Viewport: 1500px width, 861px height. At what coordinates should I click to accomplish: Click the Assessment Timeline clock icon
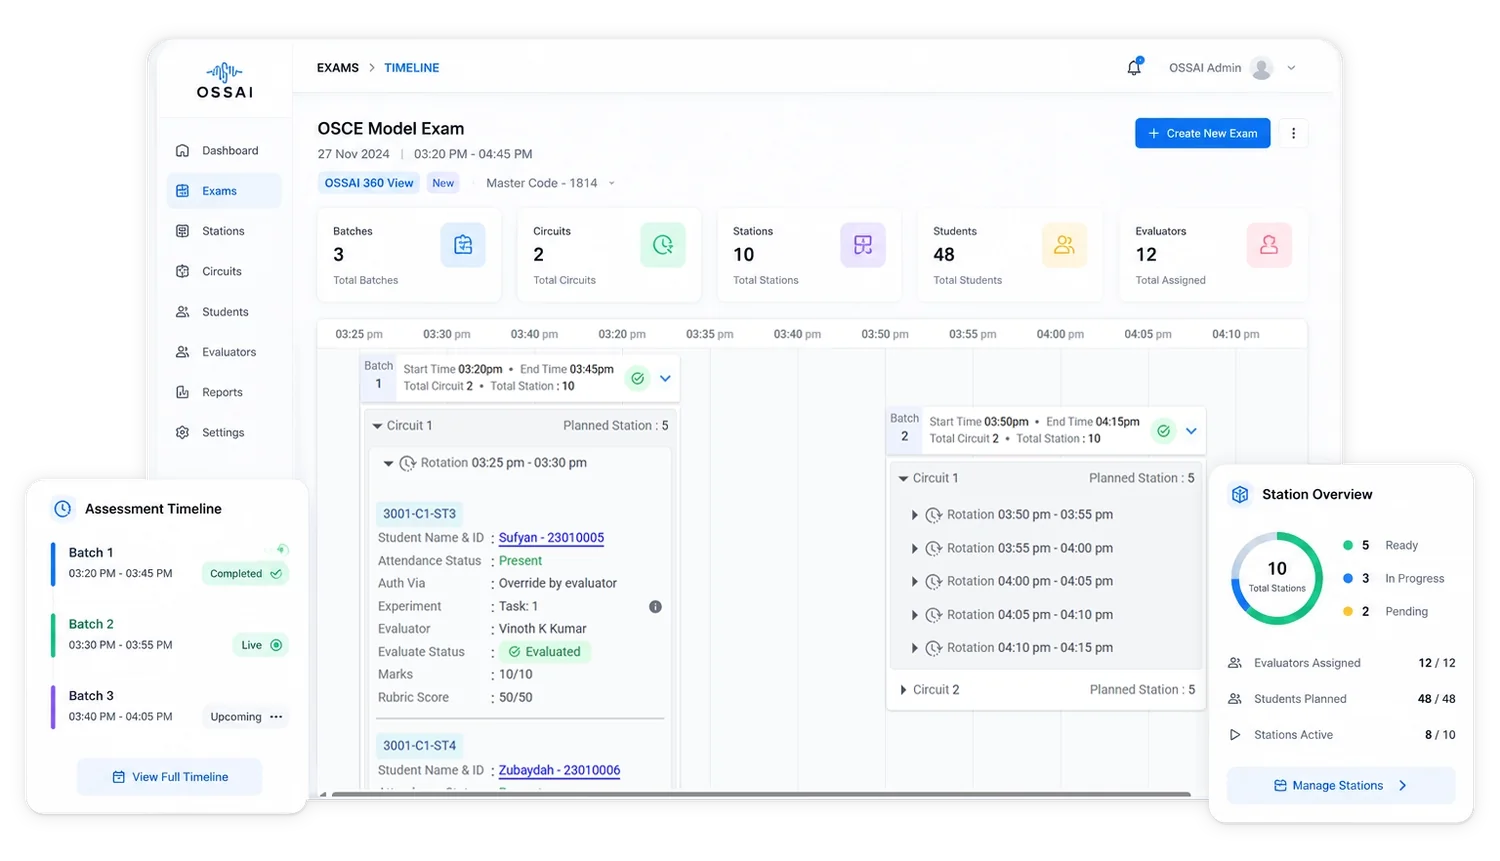pyautogui.click(x=62, y=509)
